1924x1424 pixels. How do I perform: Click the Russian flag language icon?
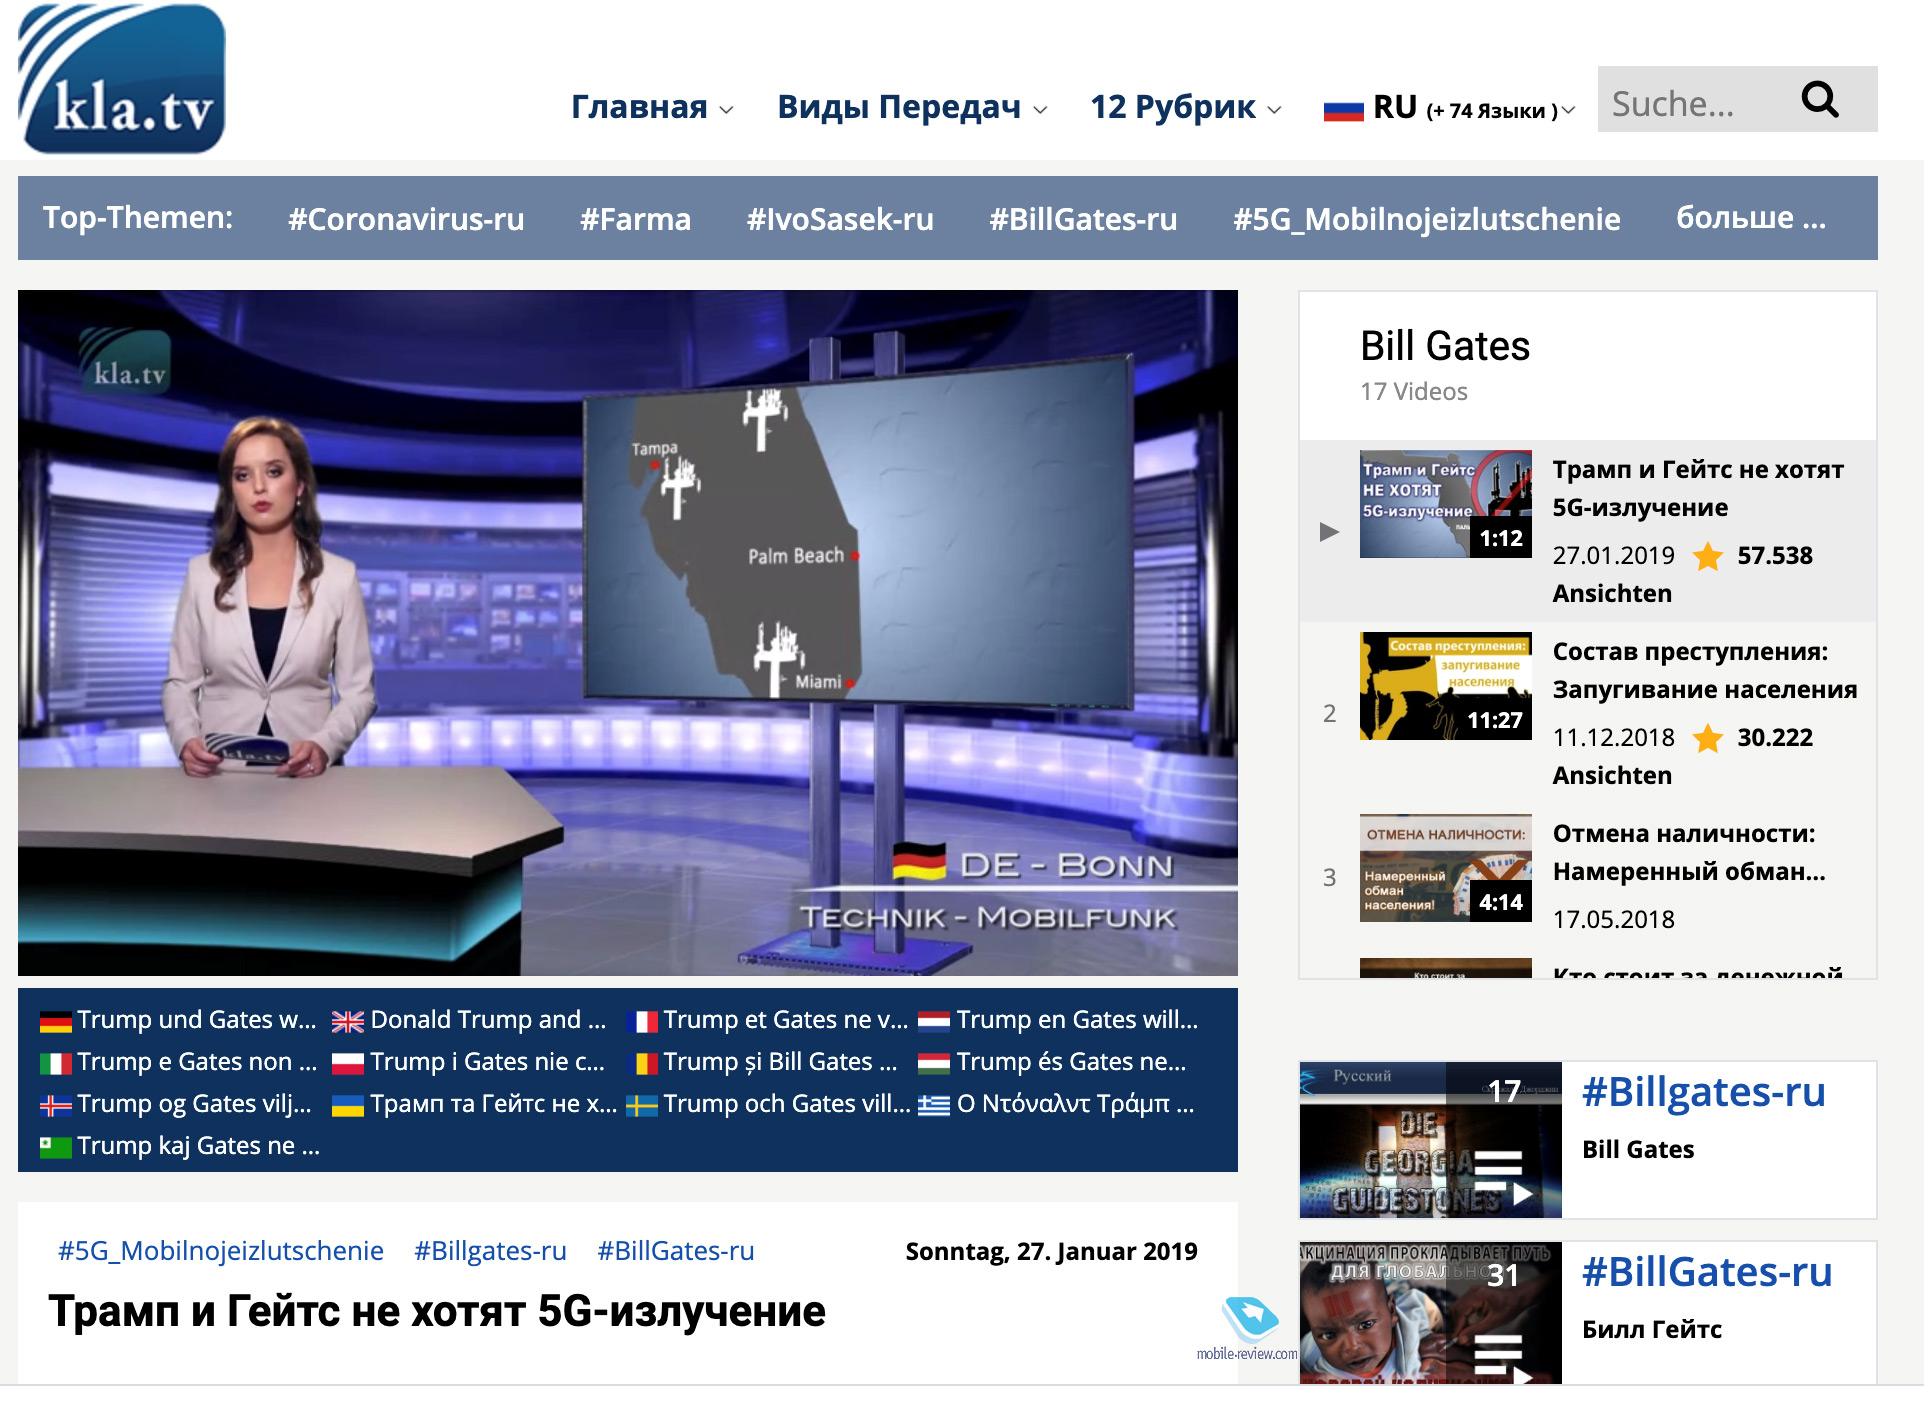[1343, 109]
